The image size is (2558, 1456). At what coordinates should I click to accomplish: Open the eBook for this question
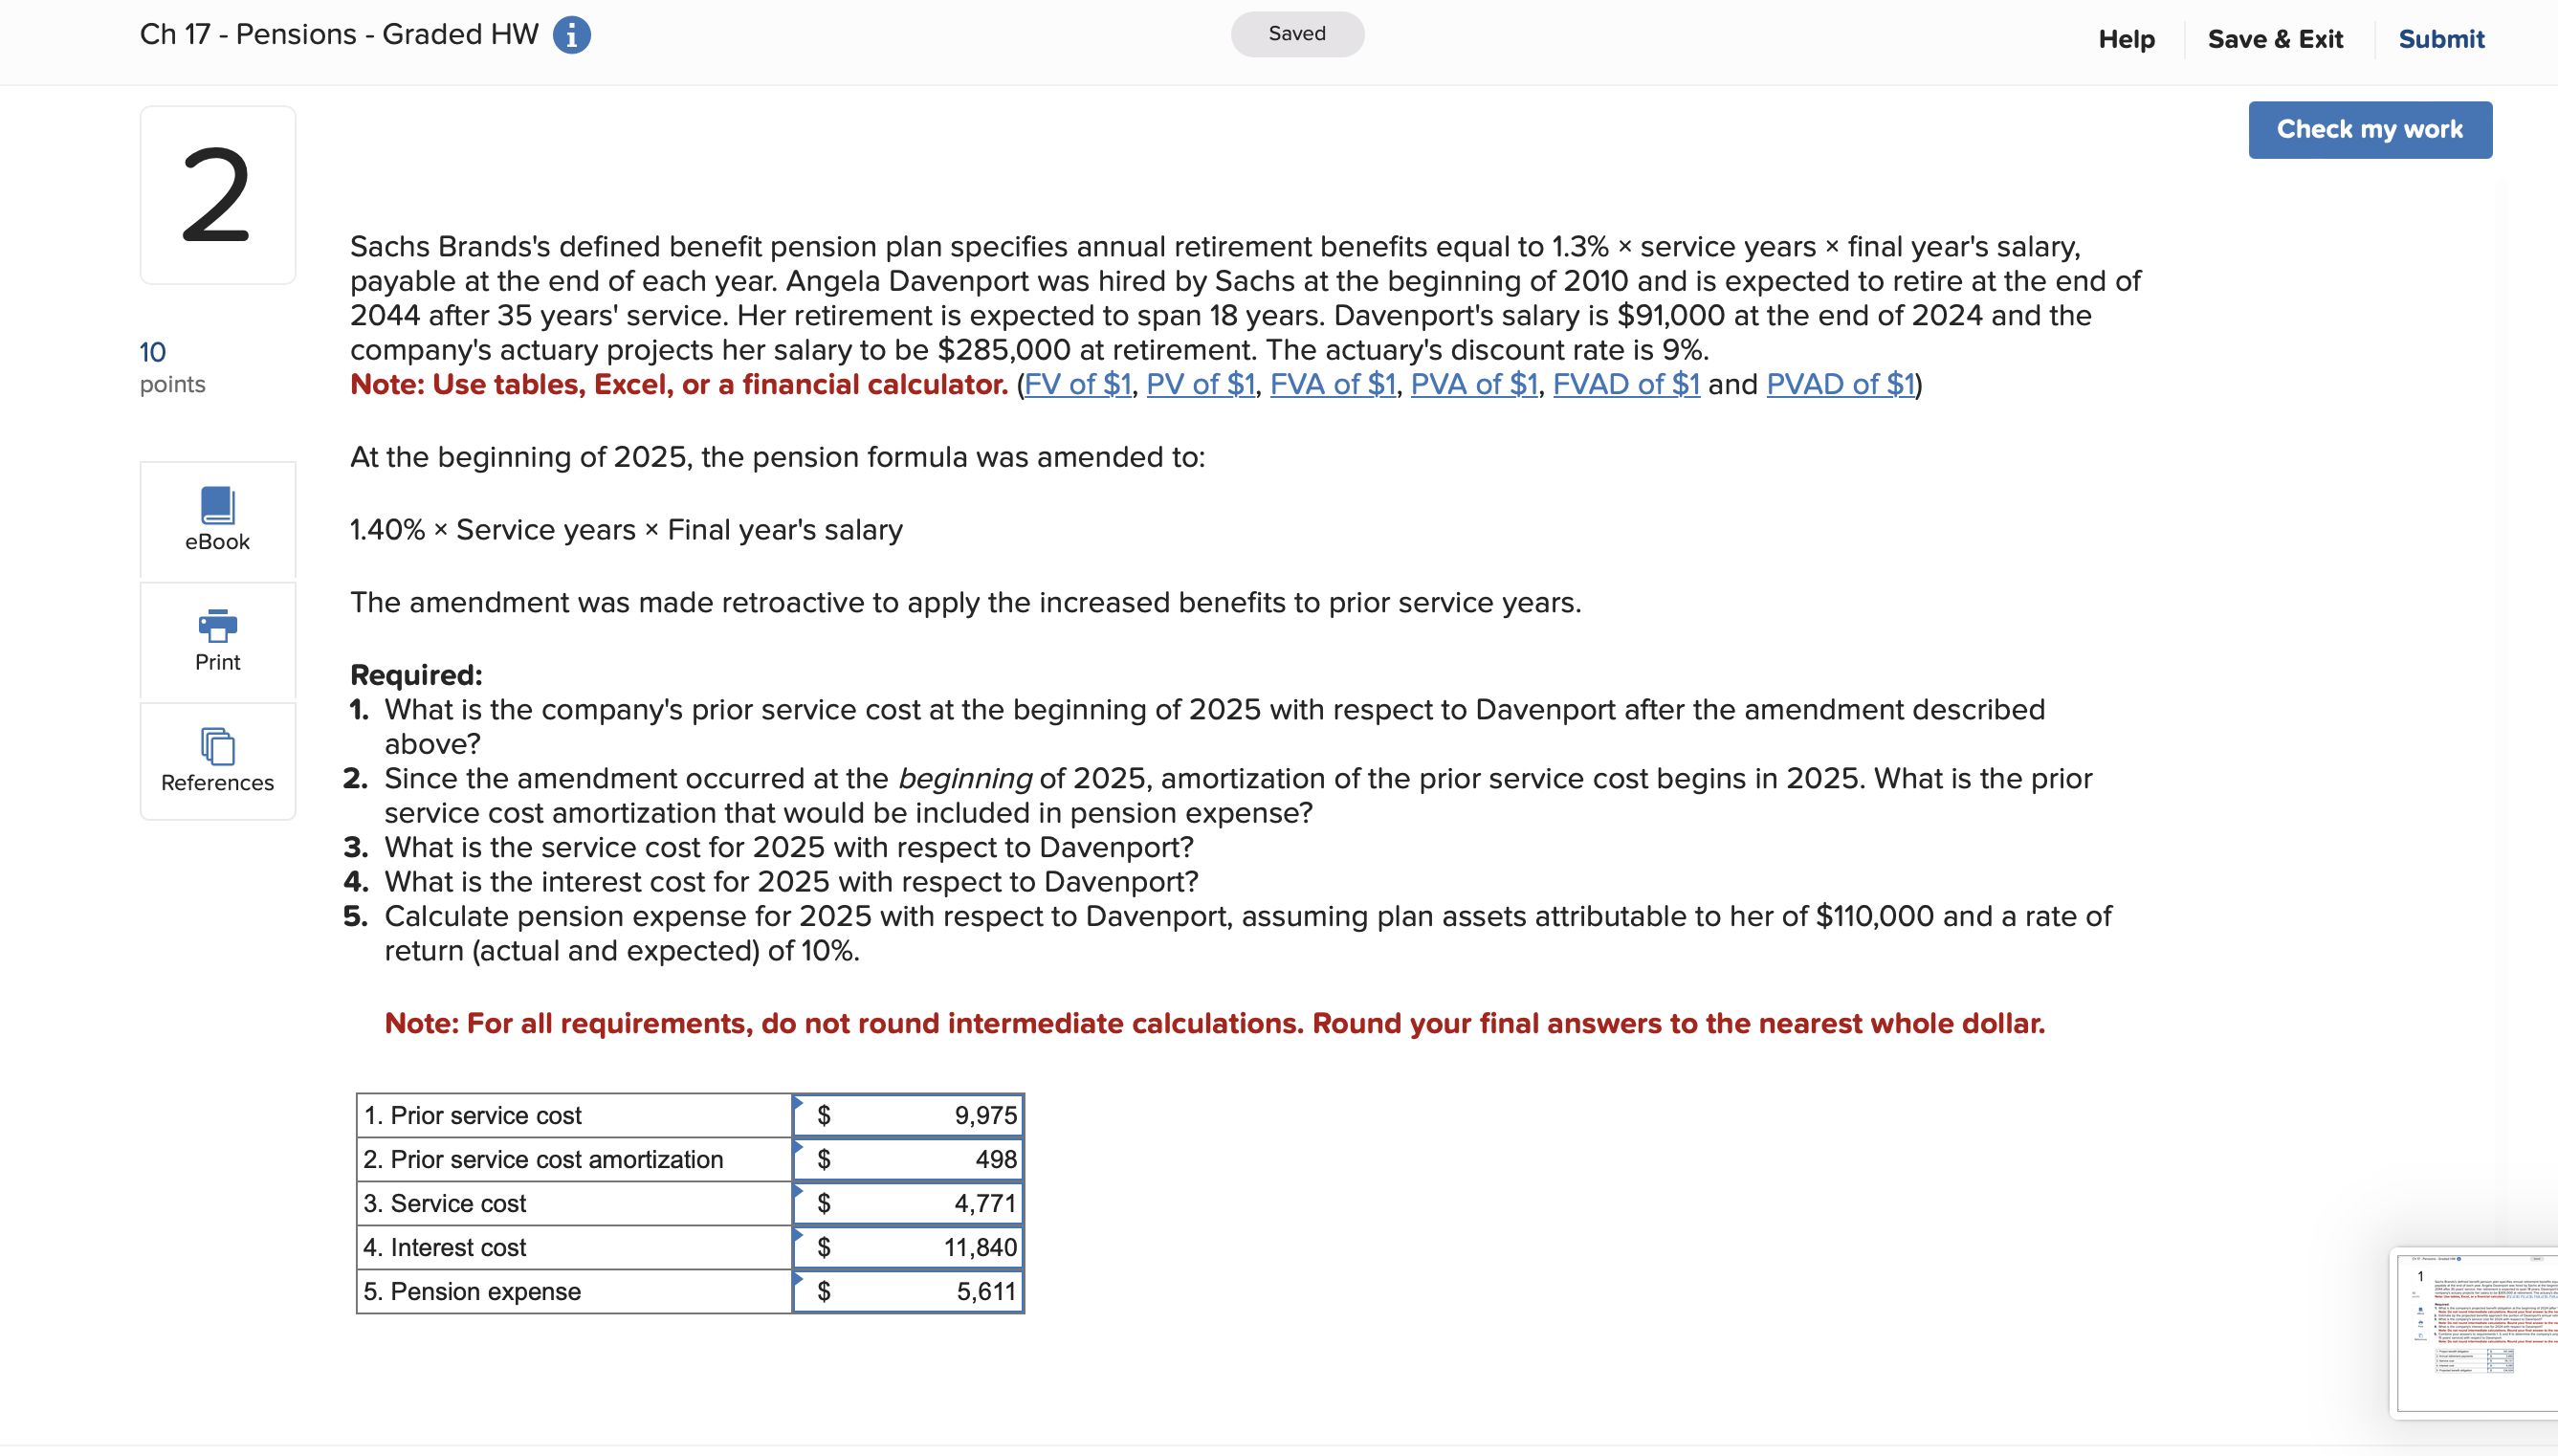click(216, 520)
